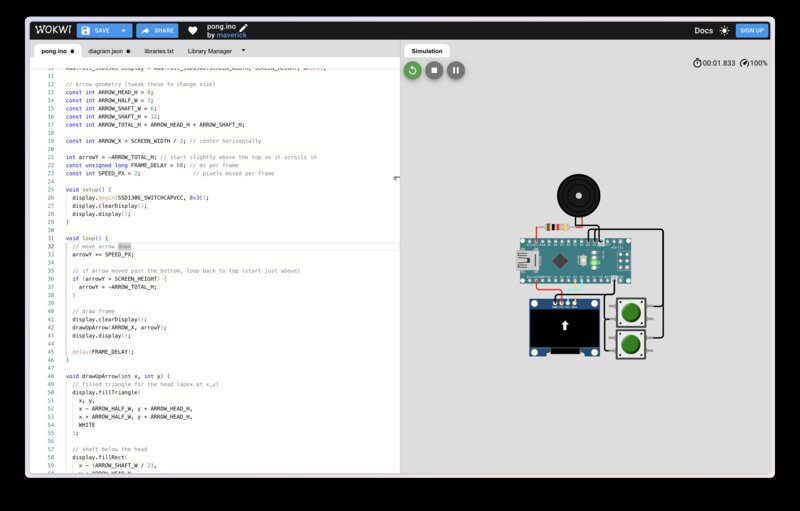Image resolution: width=800 pixels, height=511 pixels.
Task: Open the Save options dropdown arrow
Action: (122, 30)
